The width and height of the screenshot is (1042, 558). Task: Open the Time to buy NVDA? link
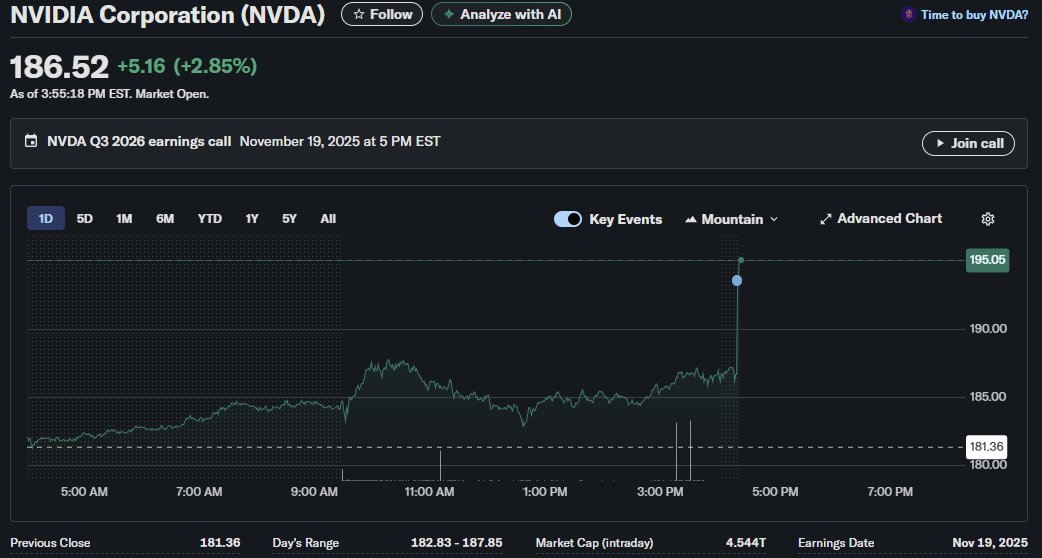click(974, 15)
